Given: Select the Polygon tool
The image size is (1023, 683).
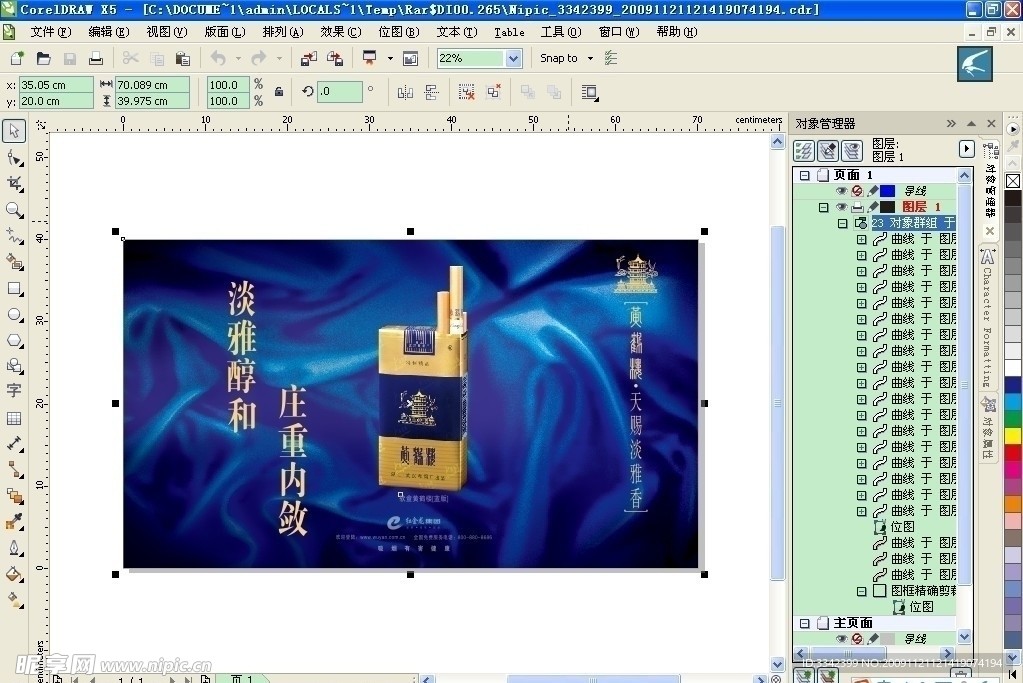Looking at the screenshot, I should pos(14,341).
